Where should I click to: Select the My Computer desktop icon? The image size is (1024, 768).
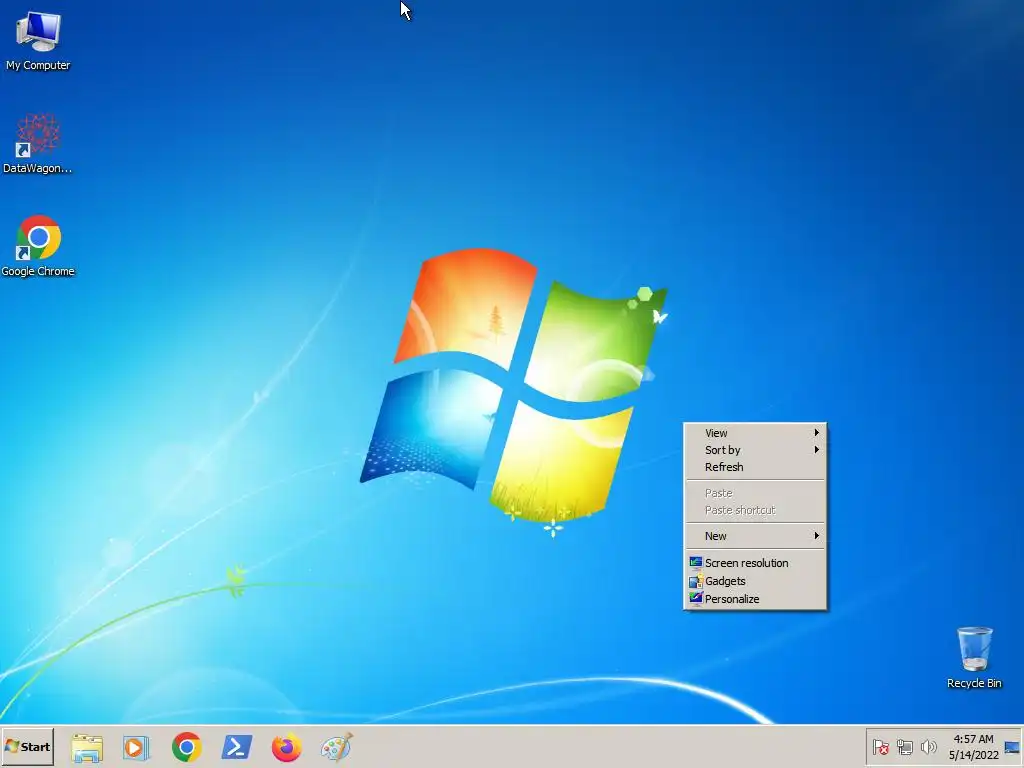point(38,40)
